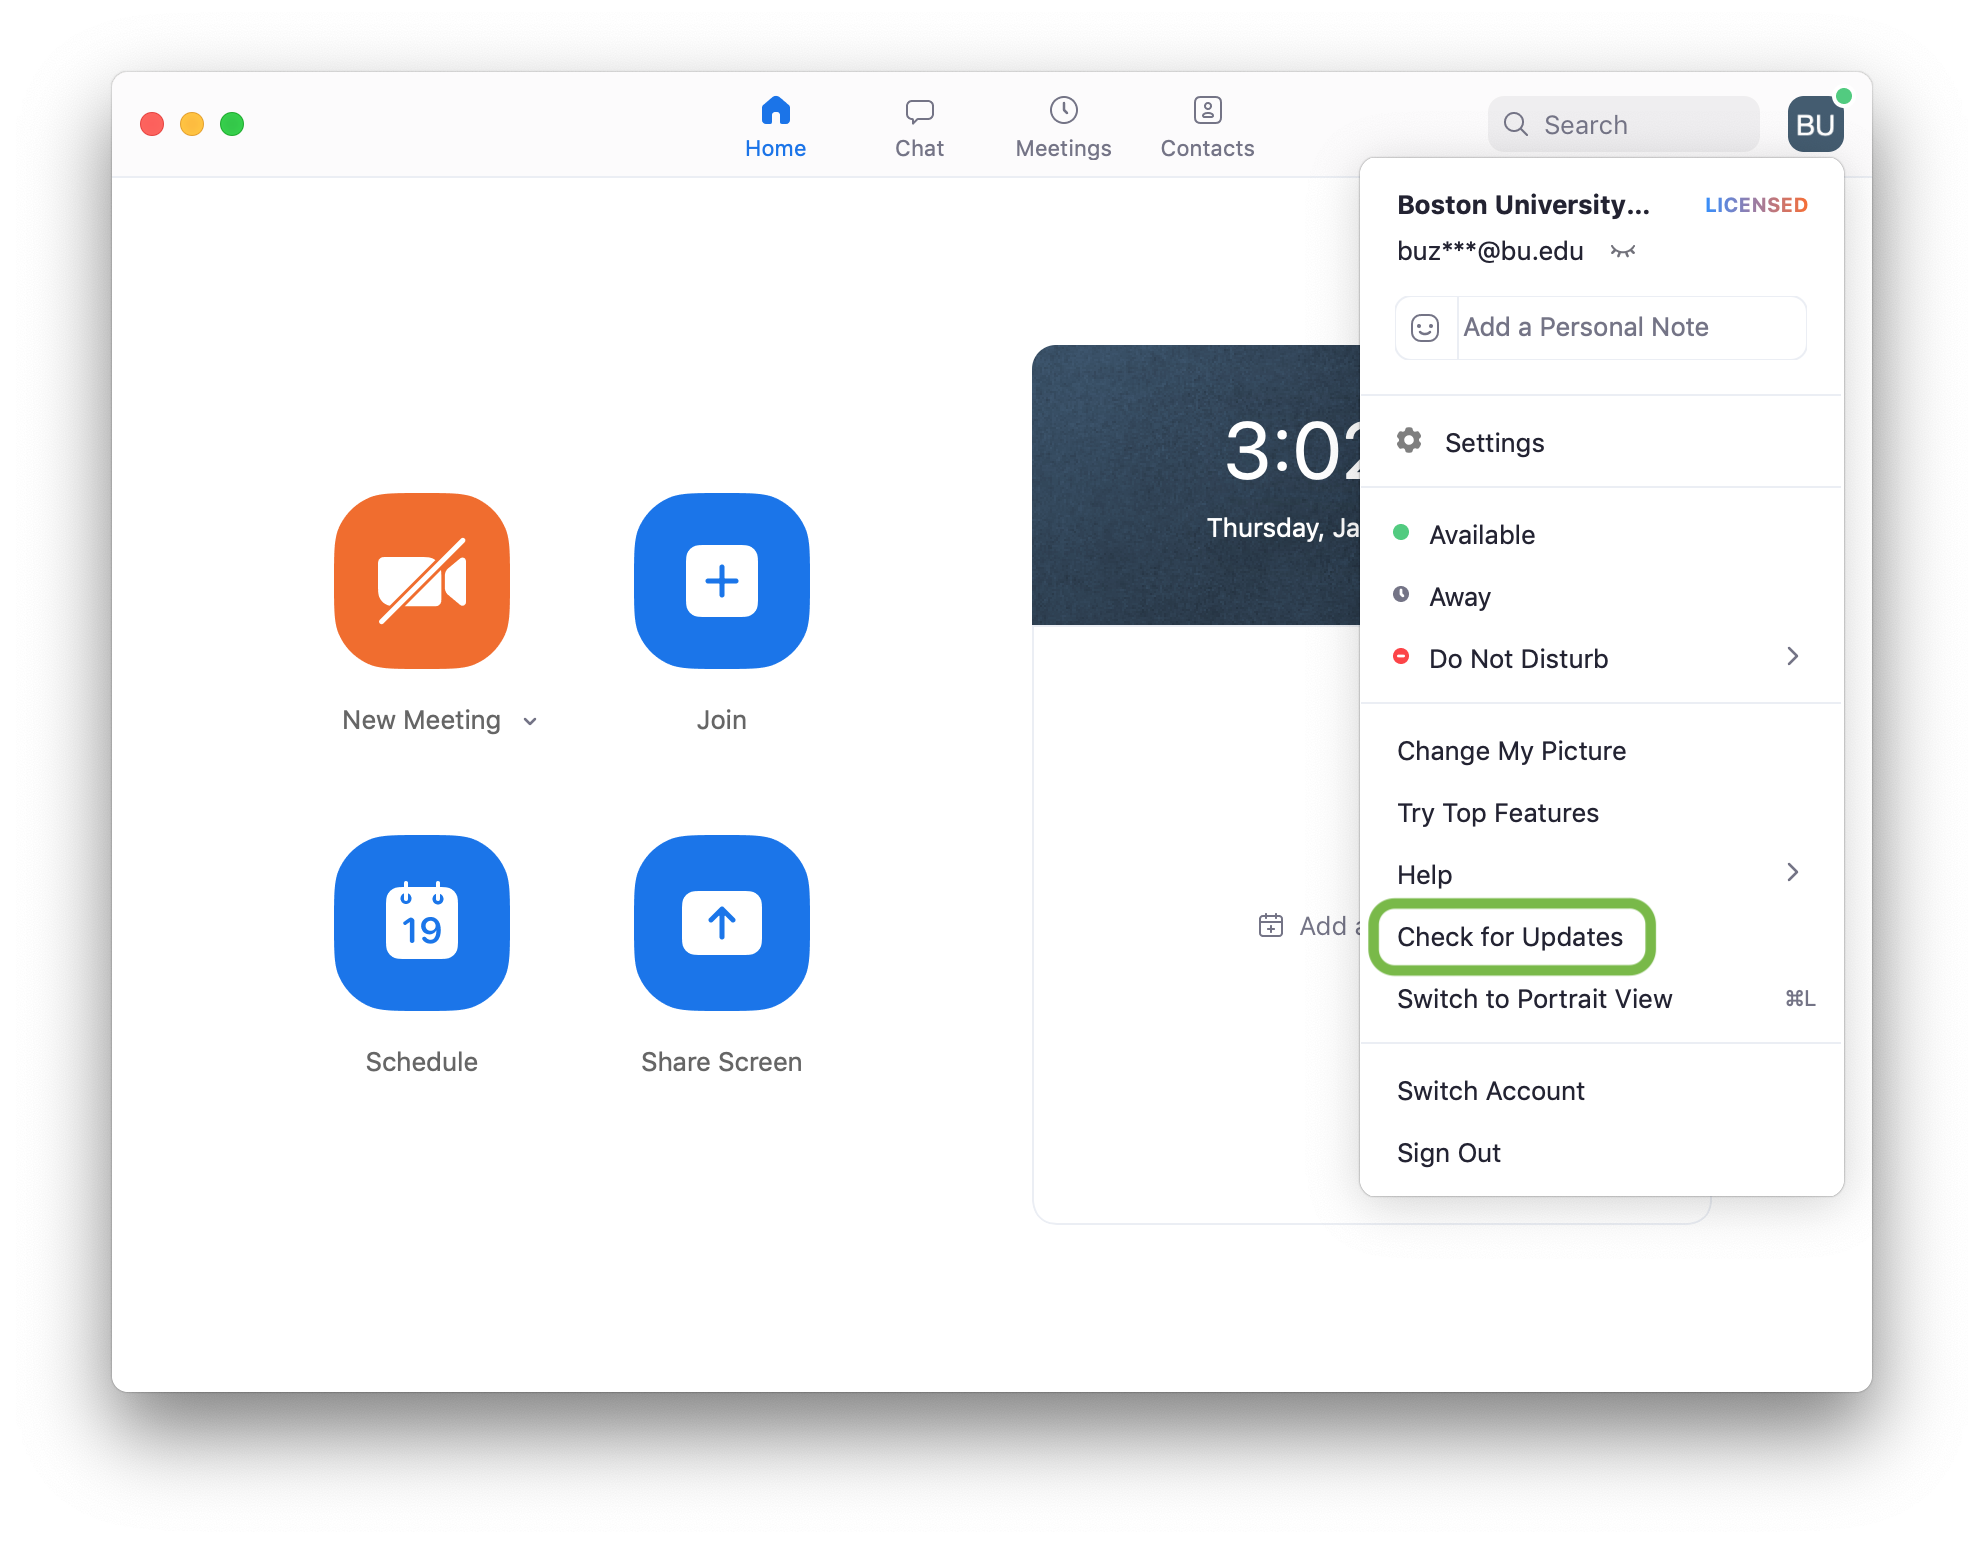Choose Switch to Portrait View
The width and height of the screenshot is (1984, 1544).
(1534, 999)
